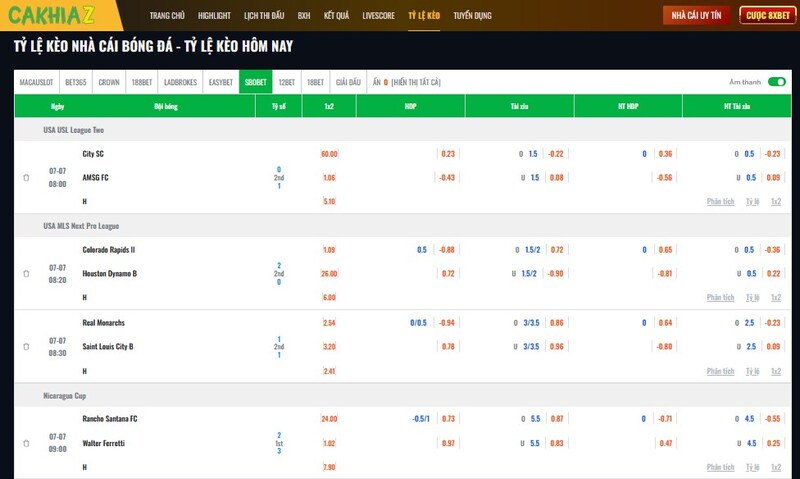
Task: Click pin icon for Saint Louis City B match
Action: pos(26,346)
